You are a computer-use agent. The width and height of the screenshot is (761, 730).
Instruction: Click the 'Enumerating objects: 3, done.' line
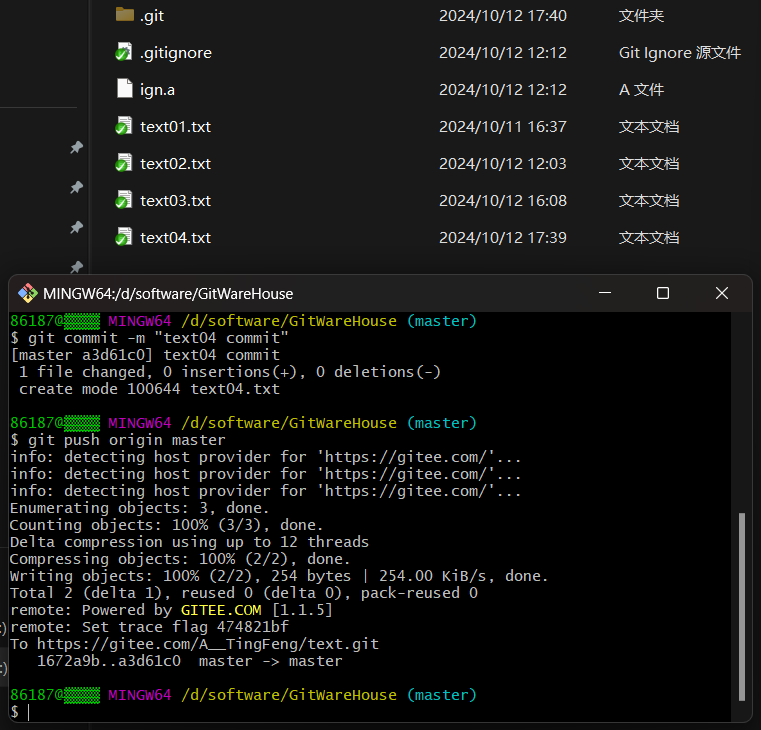click(x=139, y=508)
